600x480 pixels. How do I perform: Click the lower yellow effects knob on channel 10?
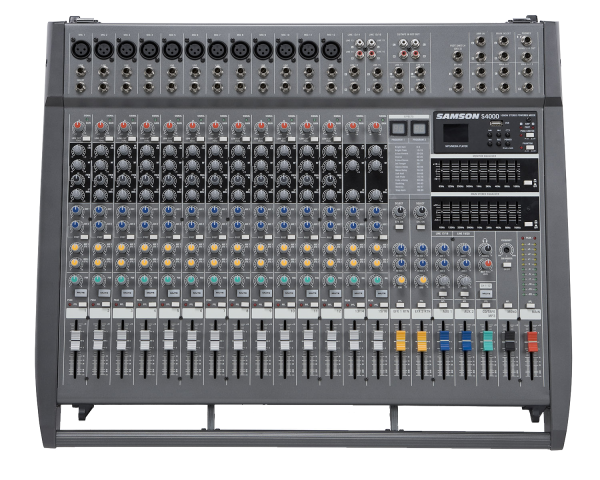click(284, 263)
